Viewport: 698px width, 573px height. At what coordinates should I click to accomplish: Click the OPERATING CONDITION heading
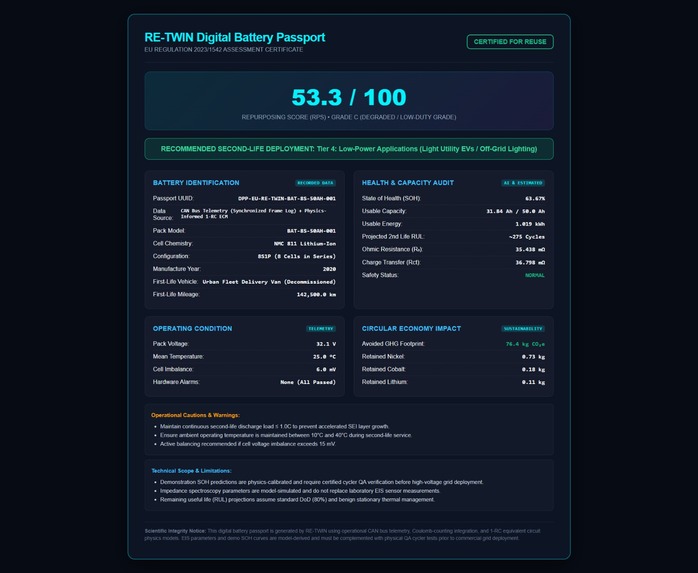(x=192, y=329)
